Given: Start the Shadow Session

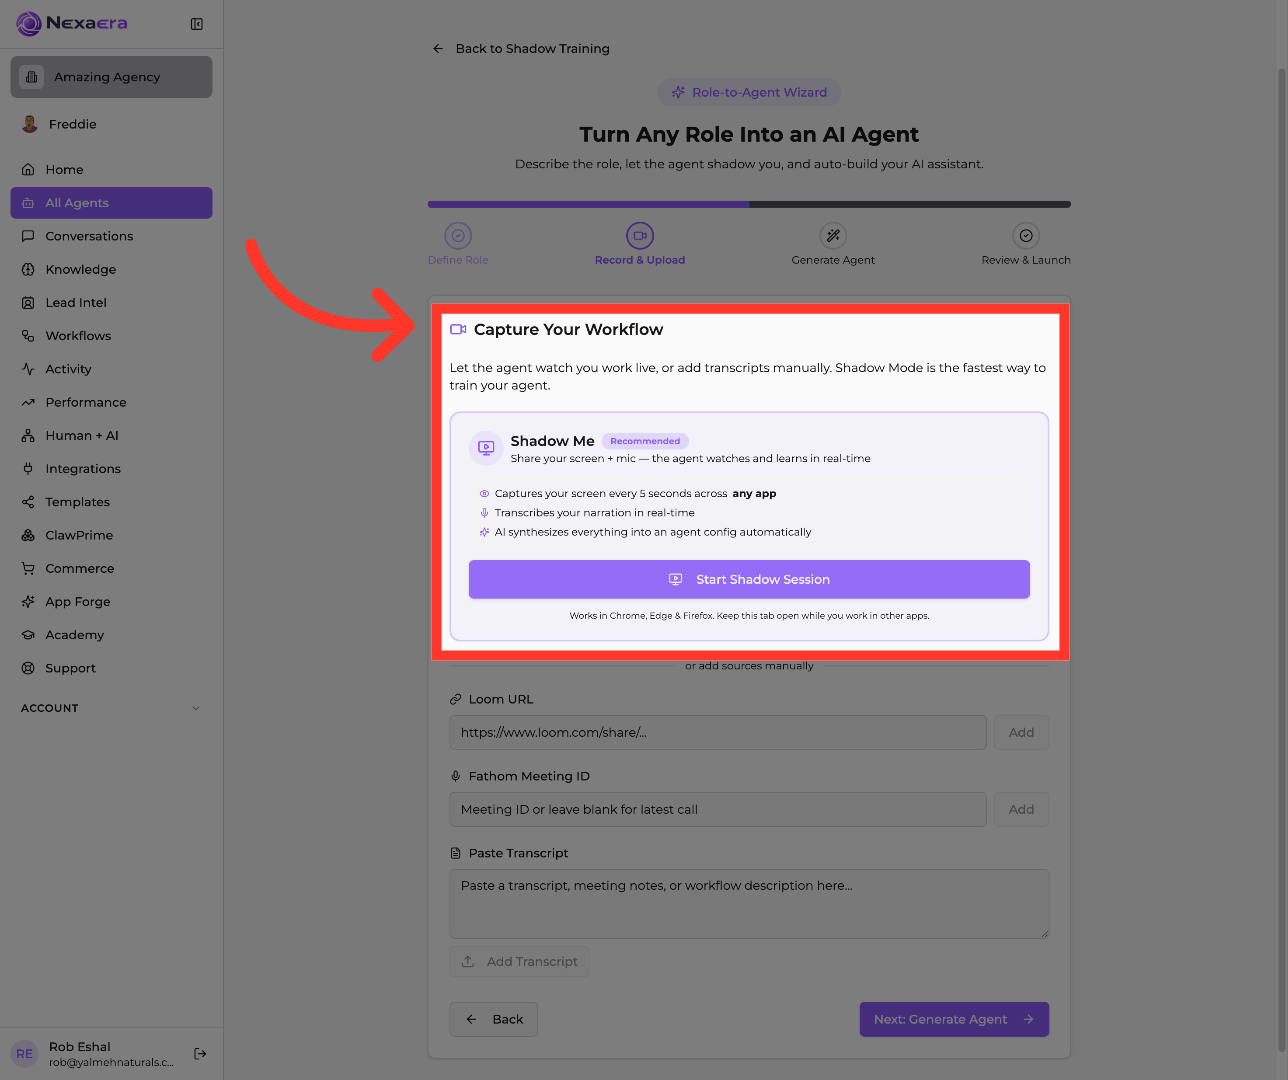Looking at the screenshot, I should click(x=749, y=579).
